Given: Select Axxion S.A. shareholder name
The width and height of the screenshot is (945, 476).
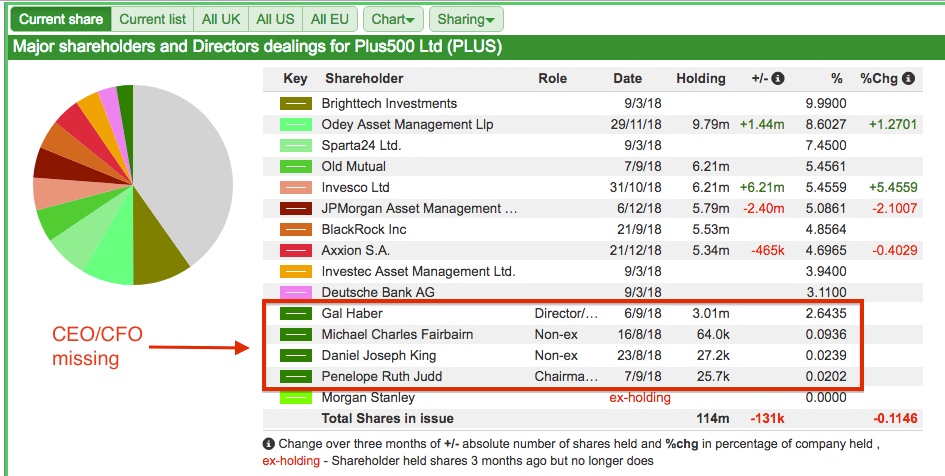Looking at the screenshot, I should 356,251.
